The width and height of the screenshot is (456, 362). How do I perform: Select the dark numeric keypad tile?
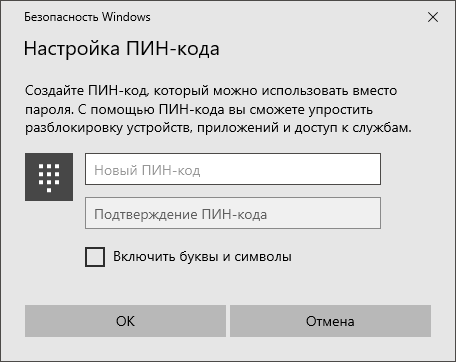[49, 177]
